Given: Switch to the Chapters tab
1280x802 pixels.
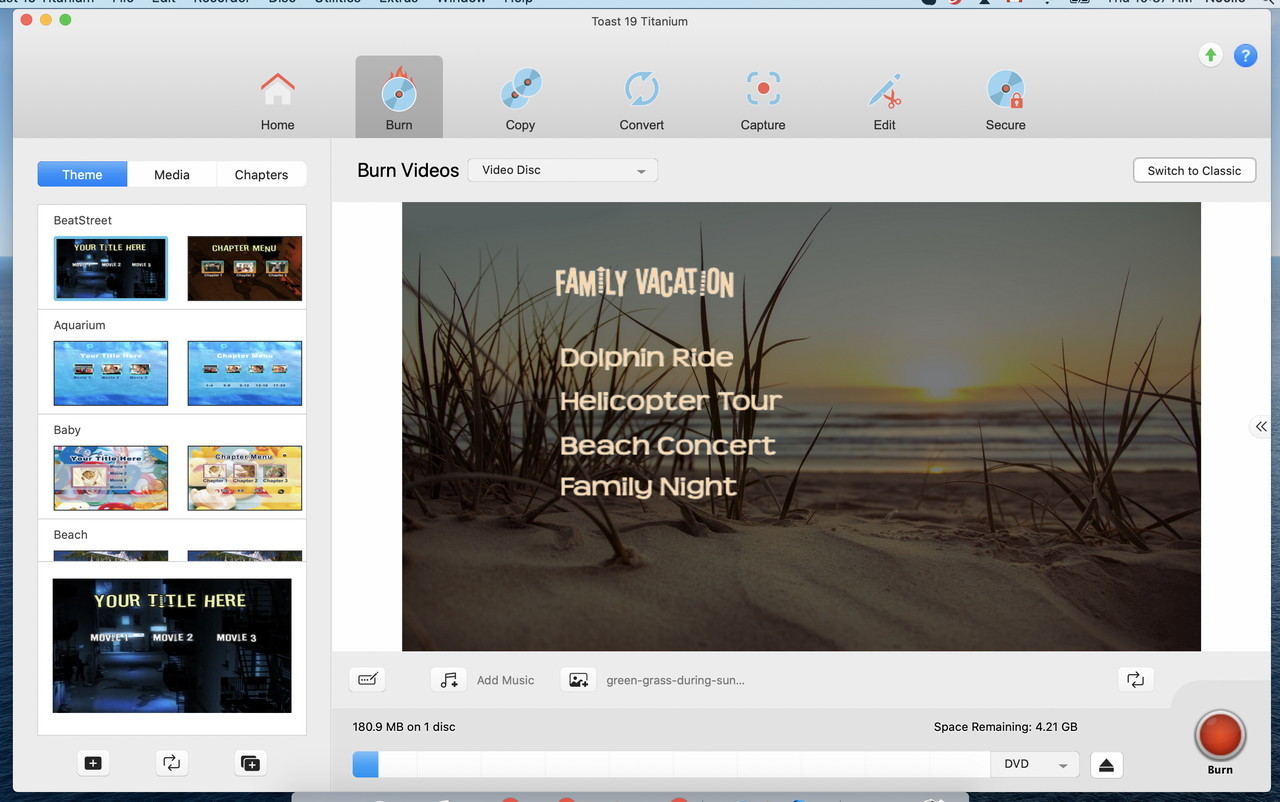Looking at the screenshot, I should tap(261, 175).
